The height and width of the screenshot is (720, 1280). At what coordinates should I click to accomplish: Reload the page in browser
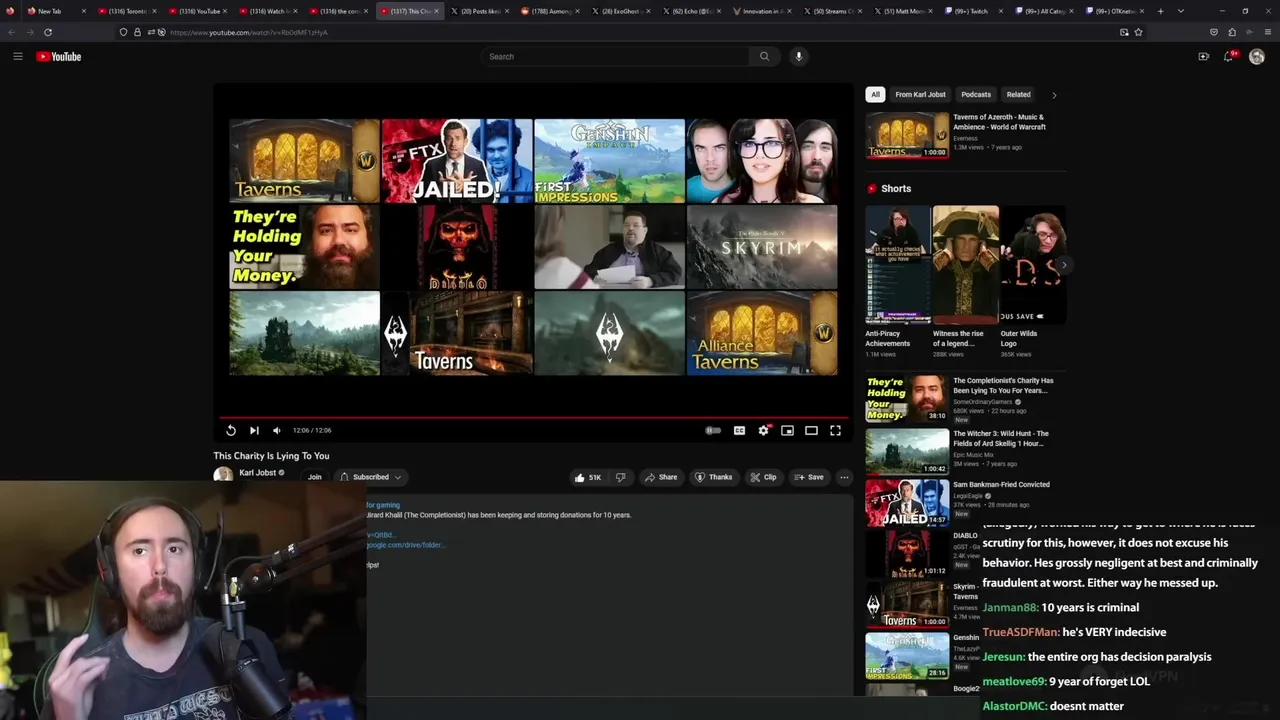click(48, 32)
